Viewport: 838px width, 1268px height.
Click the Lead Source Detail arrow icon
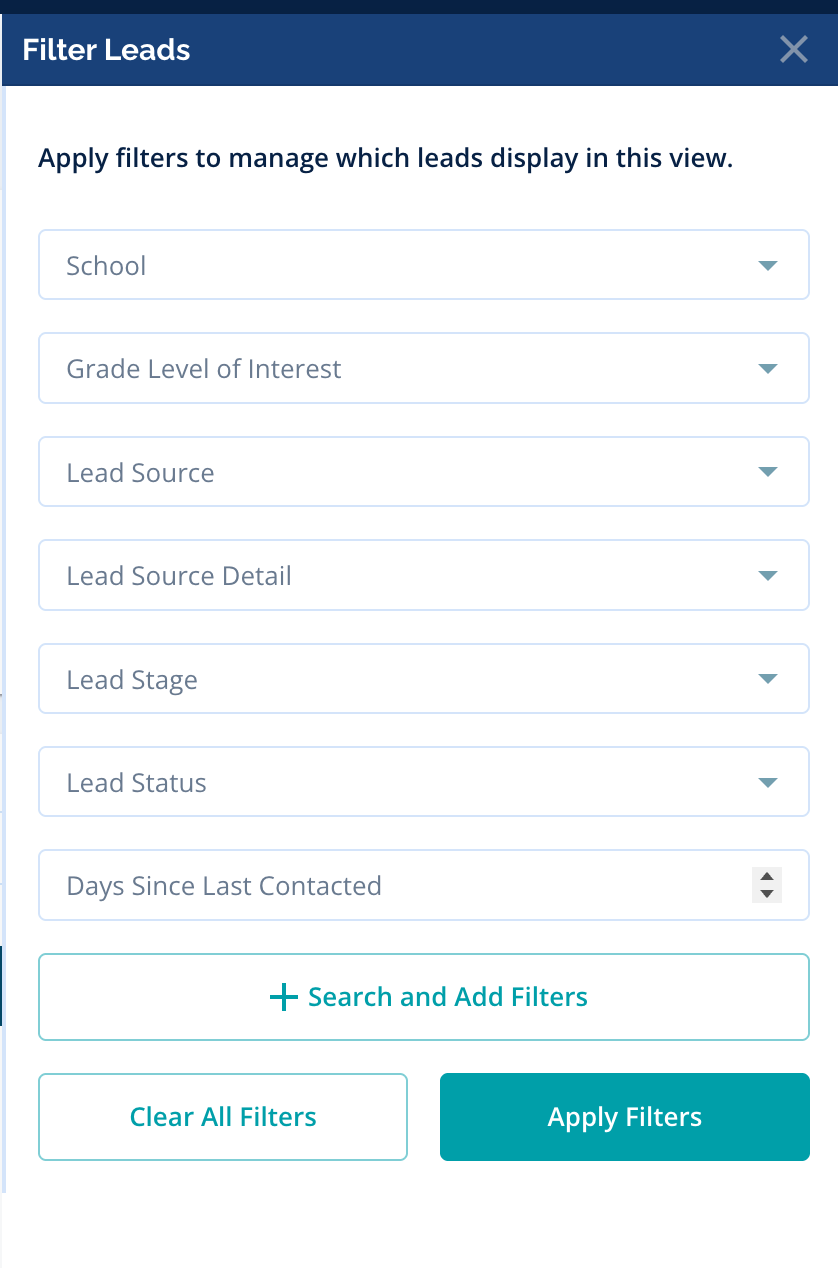(767, 576)
